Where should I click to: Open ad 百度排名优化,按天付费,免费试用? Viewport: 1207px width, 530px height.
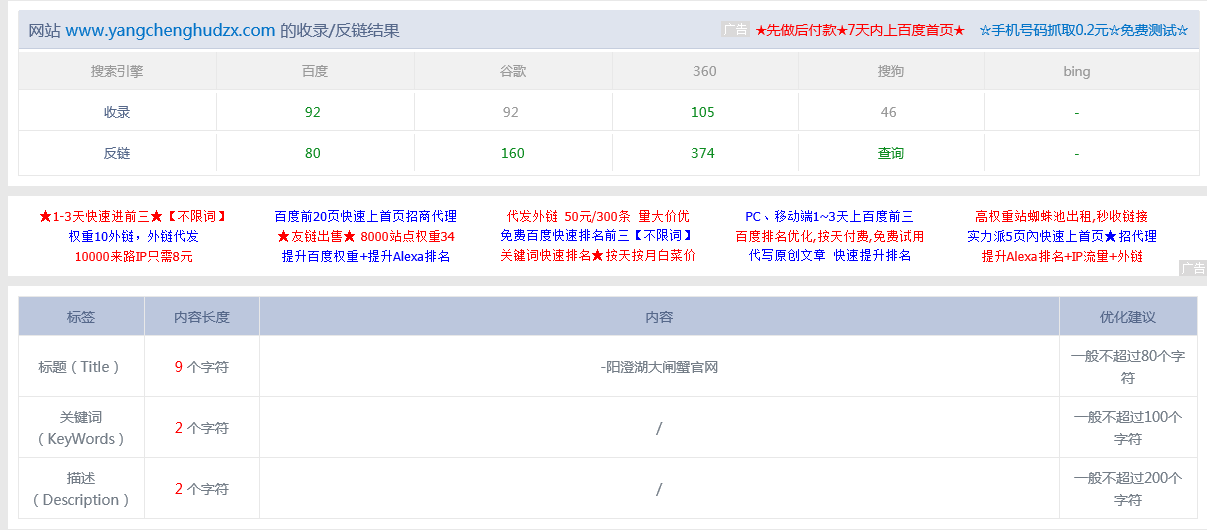tap(829, 236)
